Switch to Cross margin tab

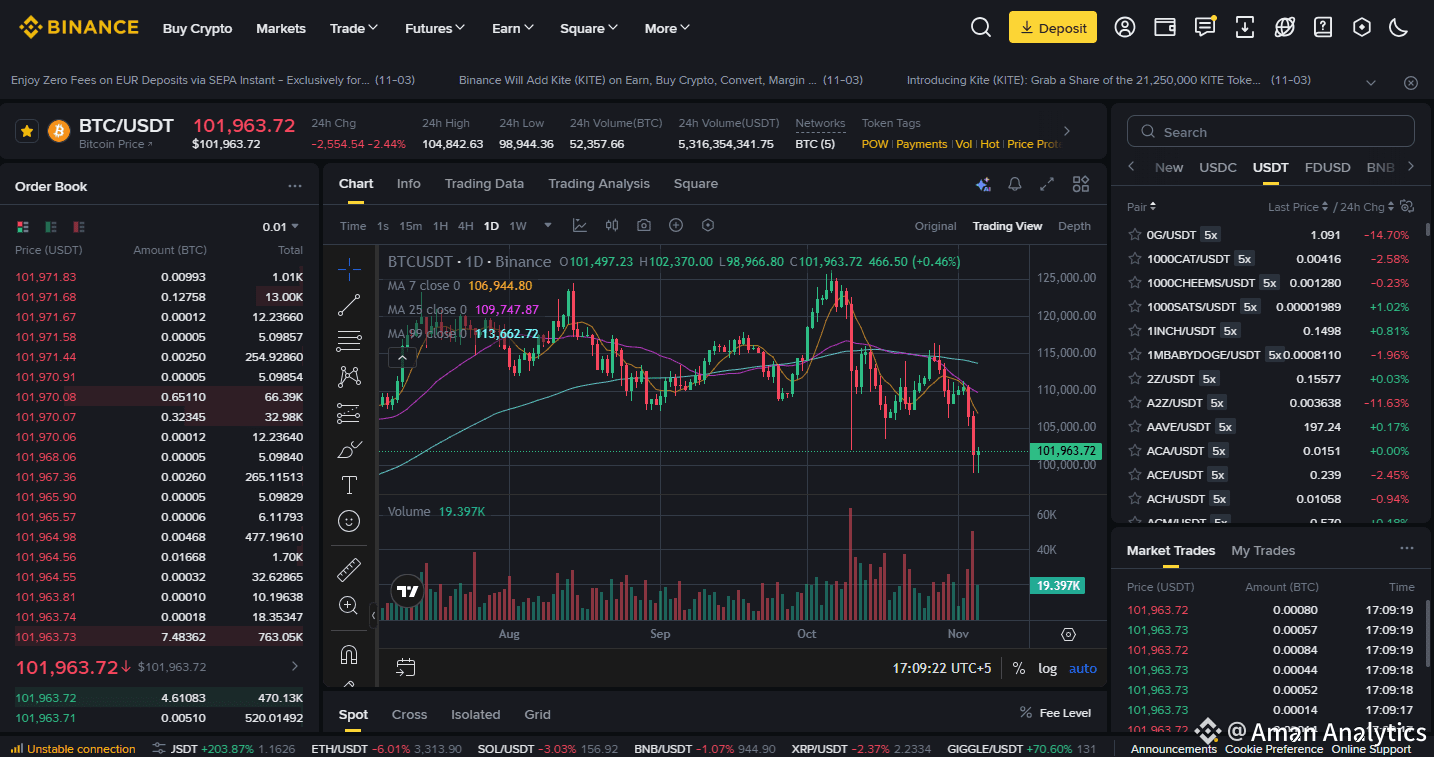click(409, 714)
